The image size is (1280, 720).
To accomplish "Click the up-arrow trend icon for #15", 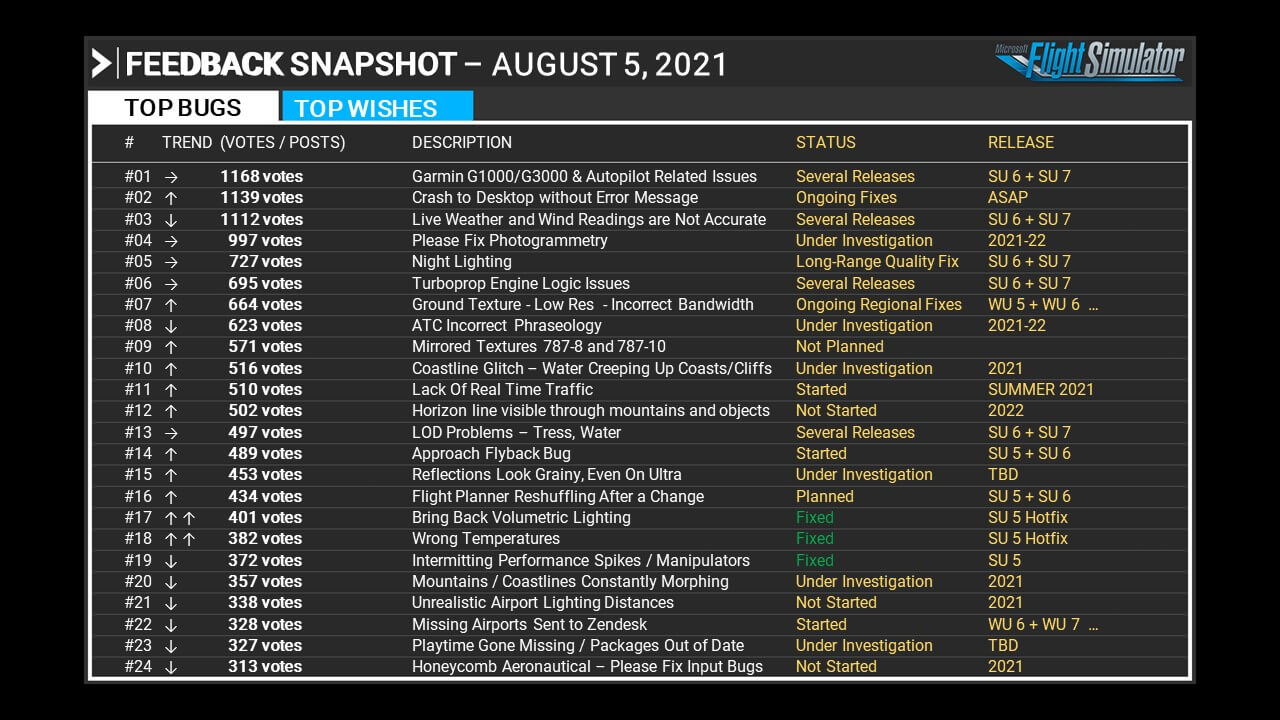I will (x=171, y=475).
